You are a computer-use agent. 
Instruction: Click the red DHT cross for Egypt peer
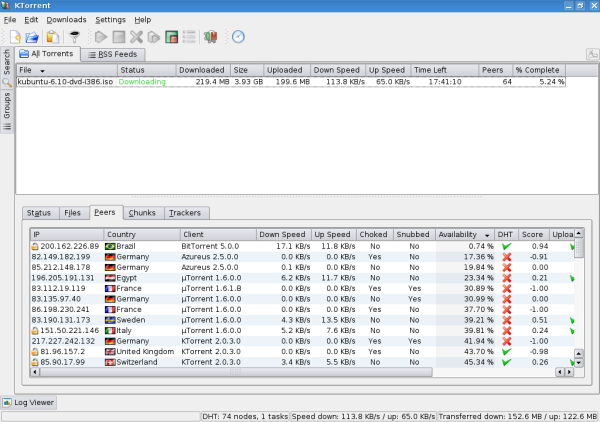click(507, 278)
